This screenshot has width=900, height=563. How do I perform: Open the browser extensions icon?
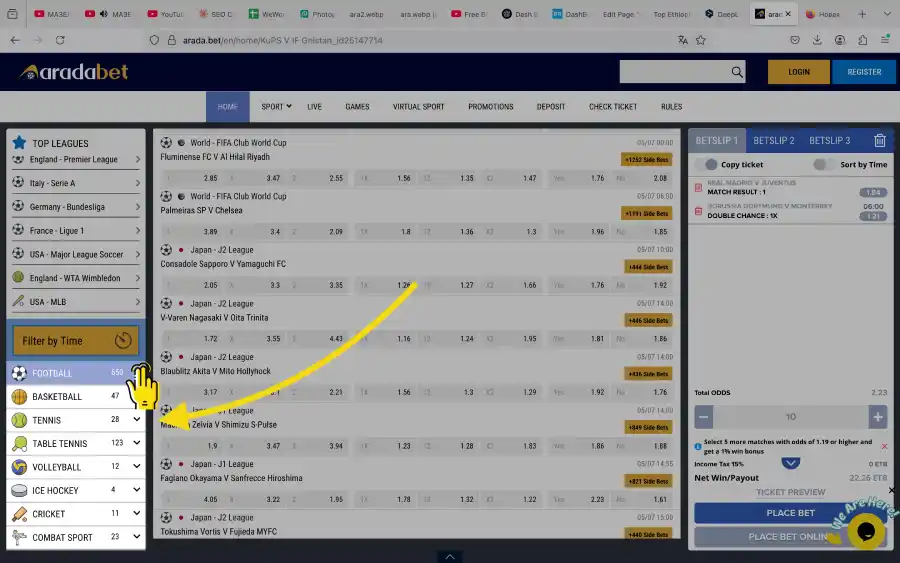[x=863, y=40]
